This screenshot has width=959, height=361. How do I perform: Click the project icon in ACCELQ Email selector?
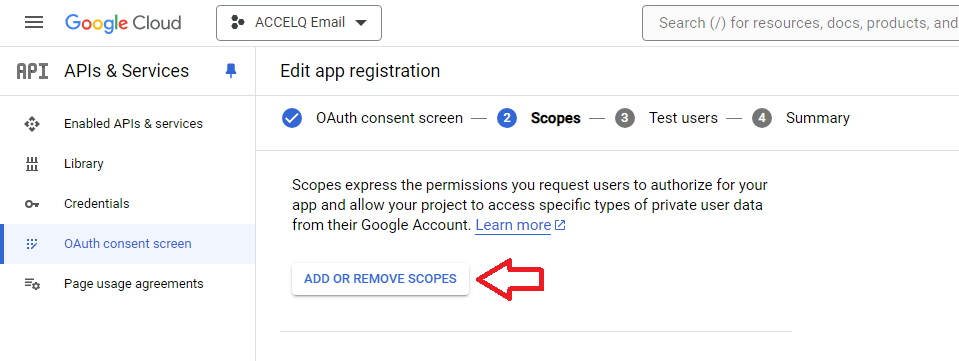(237, 23)
